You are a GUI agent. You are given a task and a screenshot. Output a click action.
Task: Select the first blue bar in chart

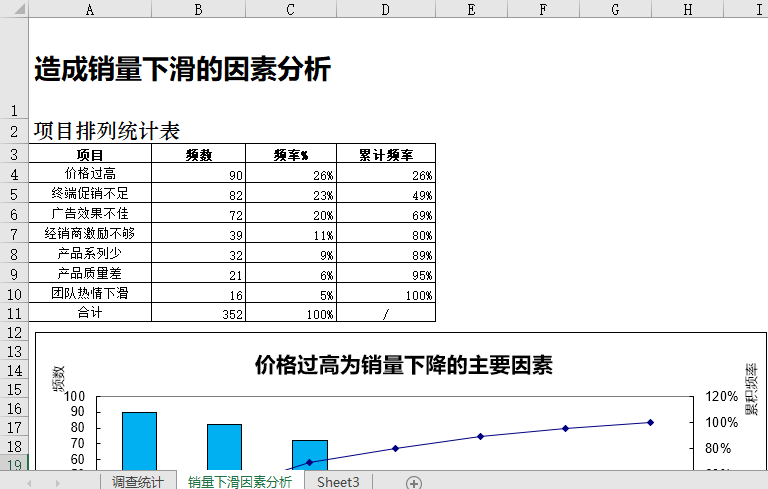[139, 440]
